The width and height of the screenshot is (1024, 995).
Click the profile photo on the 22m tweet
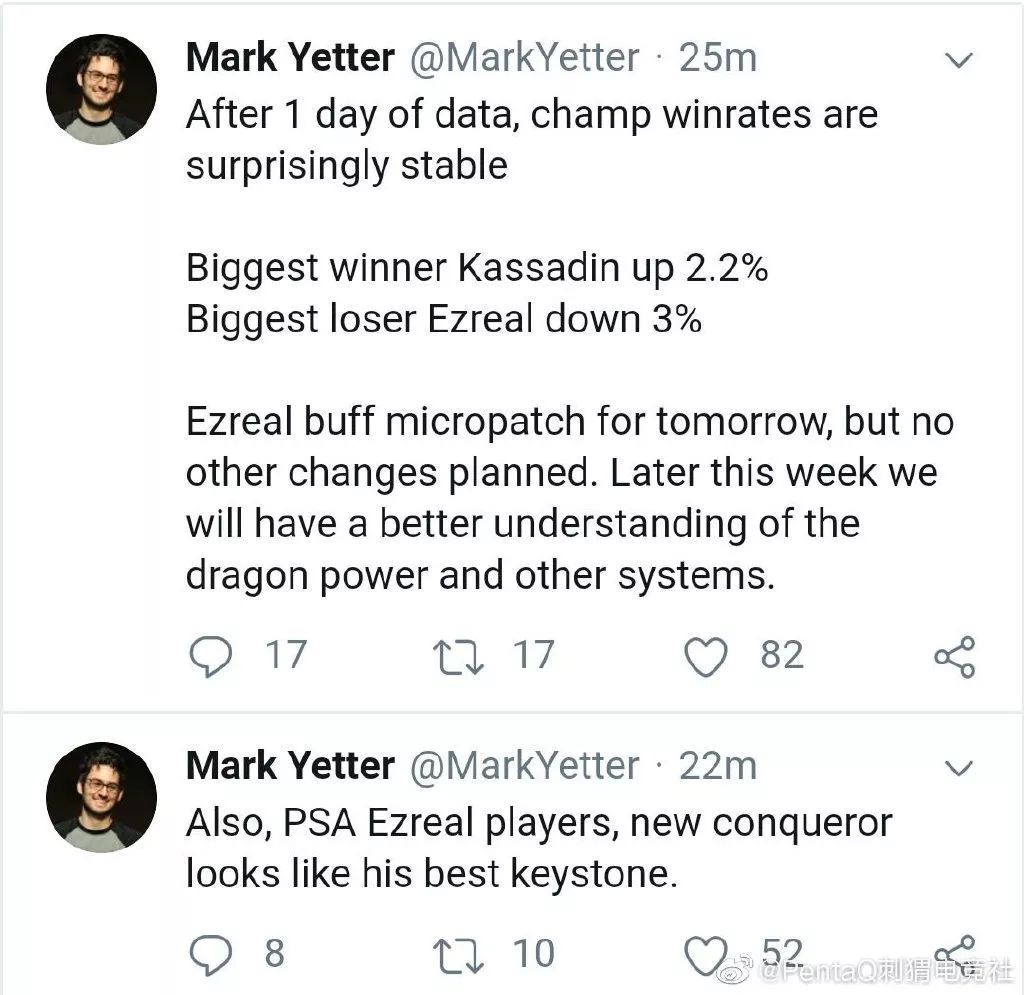pos(102,797)
